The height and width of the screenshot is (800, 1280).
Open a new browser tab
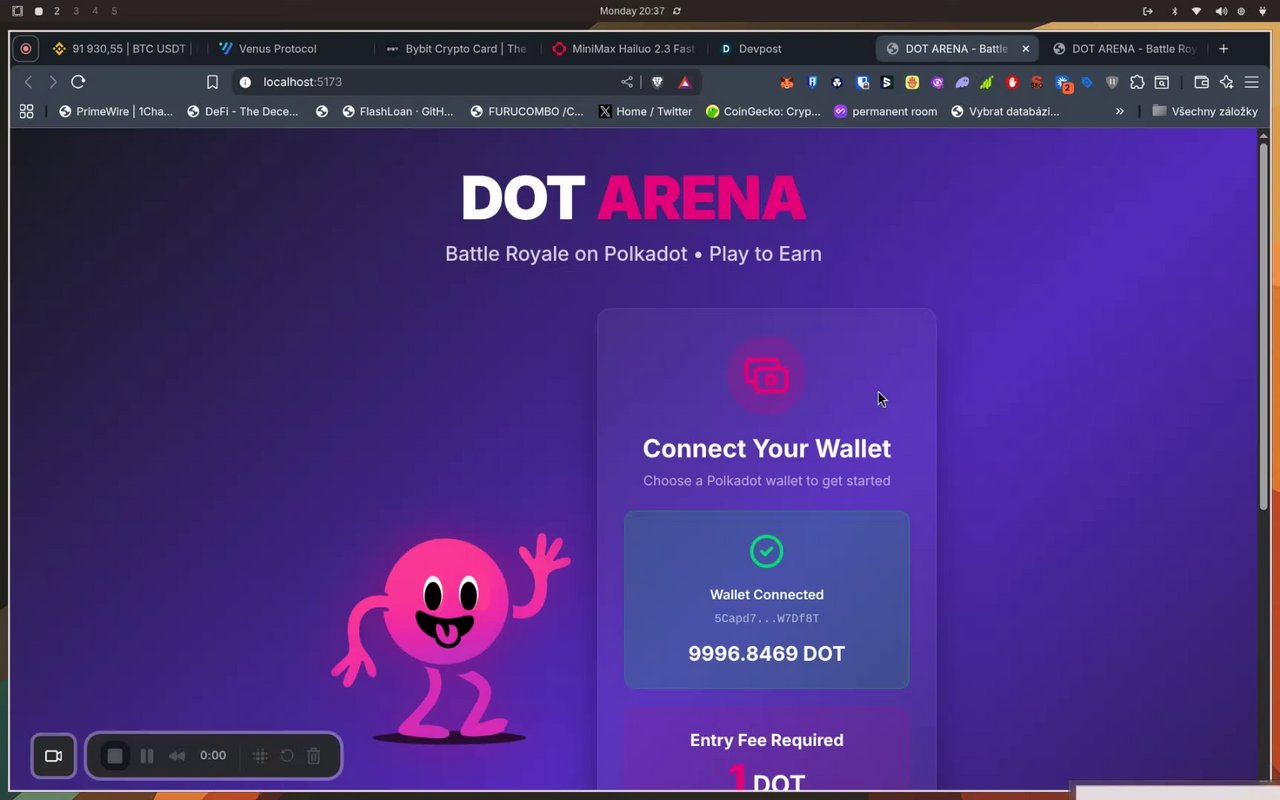[1223, 48]
